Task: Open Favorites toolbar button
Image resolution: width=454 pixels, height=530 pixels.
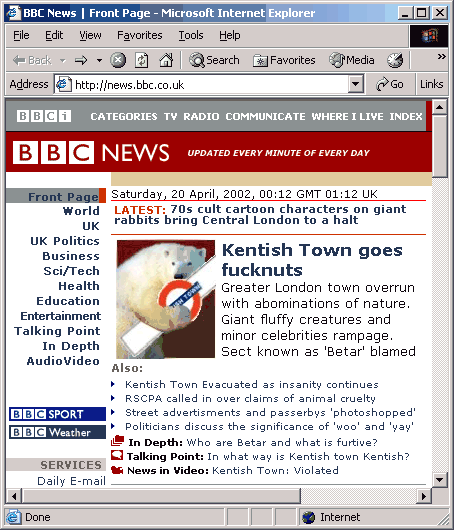Action: pos(284,61)
